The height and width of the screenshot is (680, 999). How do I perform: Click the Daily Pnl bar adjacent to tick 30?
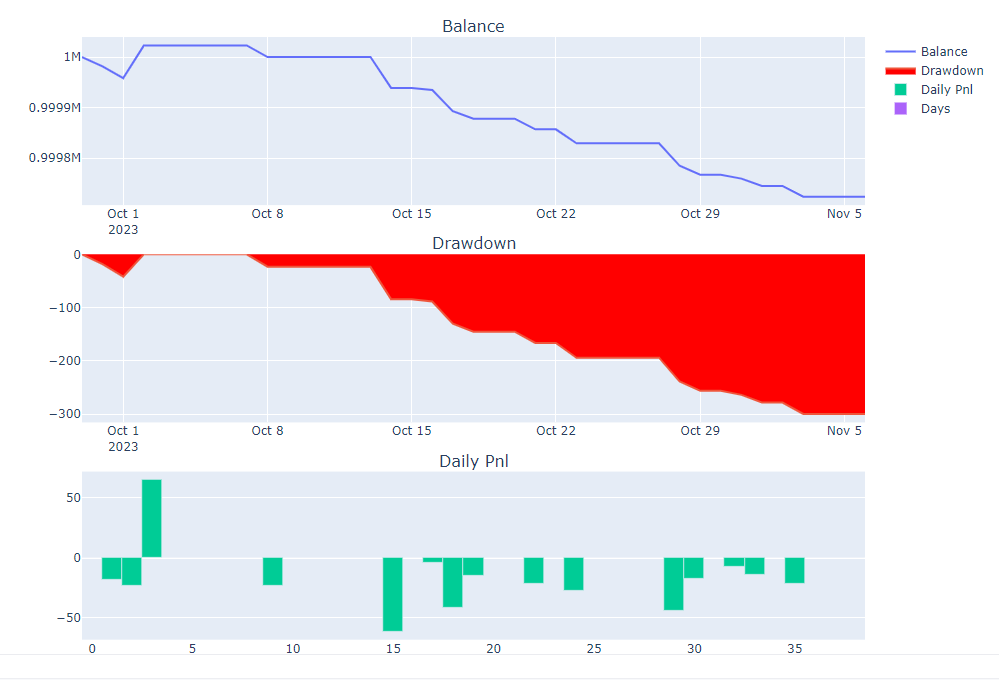[694, 568]
